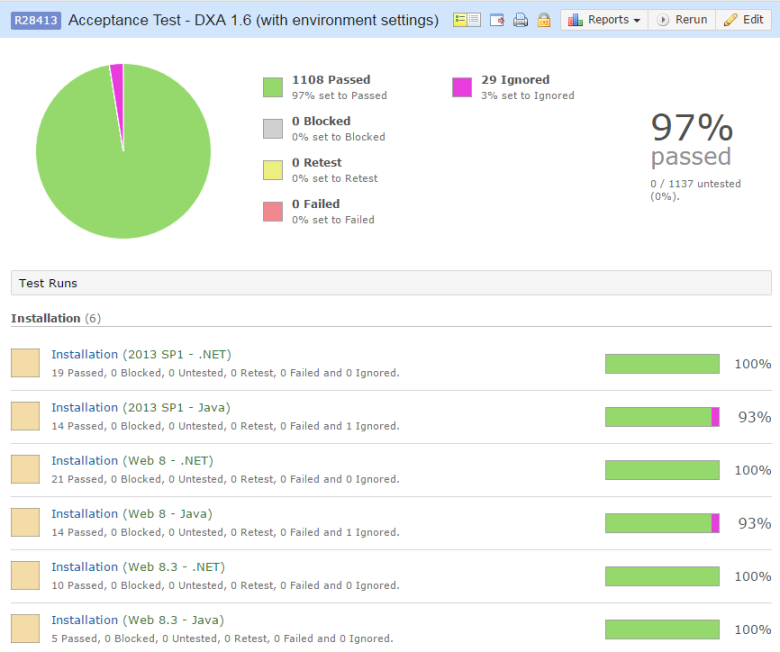Click the status box for Installation (Web 8 - Java)
This screenshot has width=780, height=652.
click(x=25, y=522)
